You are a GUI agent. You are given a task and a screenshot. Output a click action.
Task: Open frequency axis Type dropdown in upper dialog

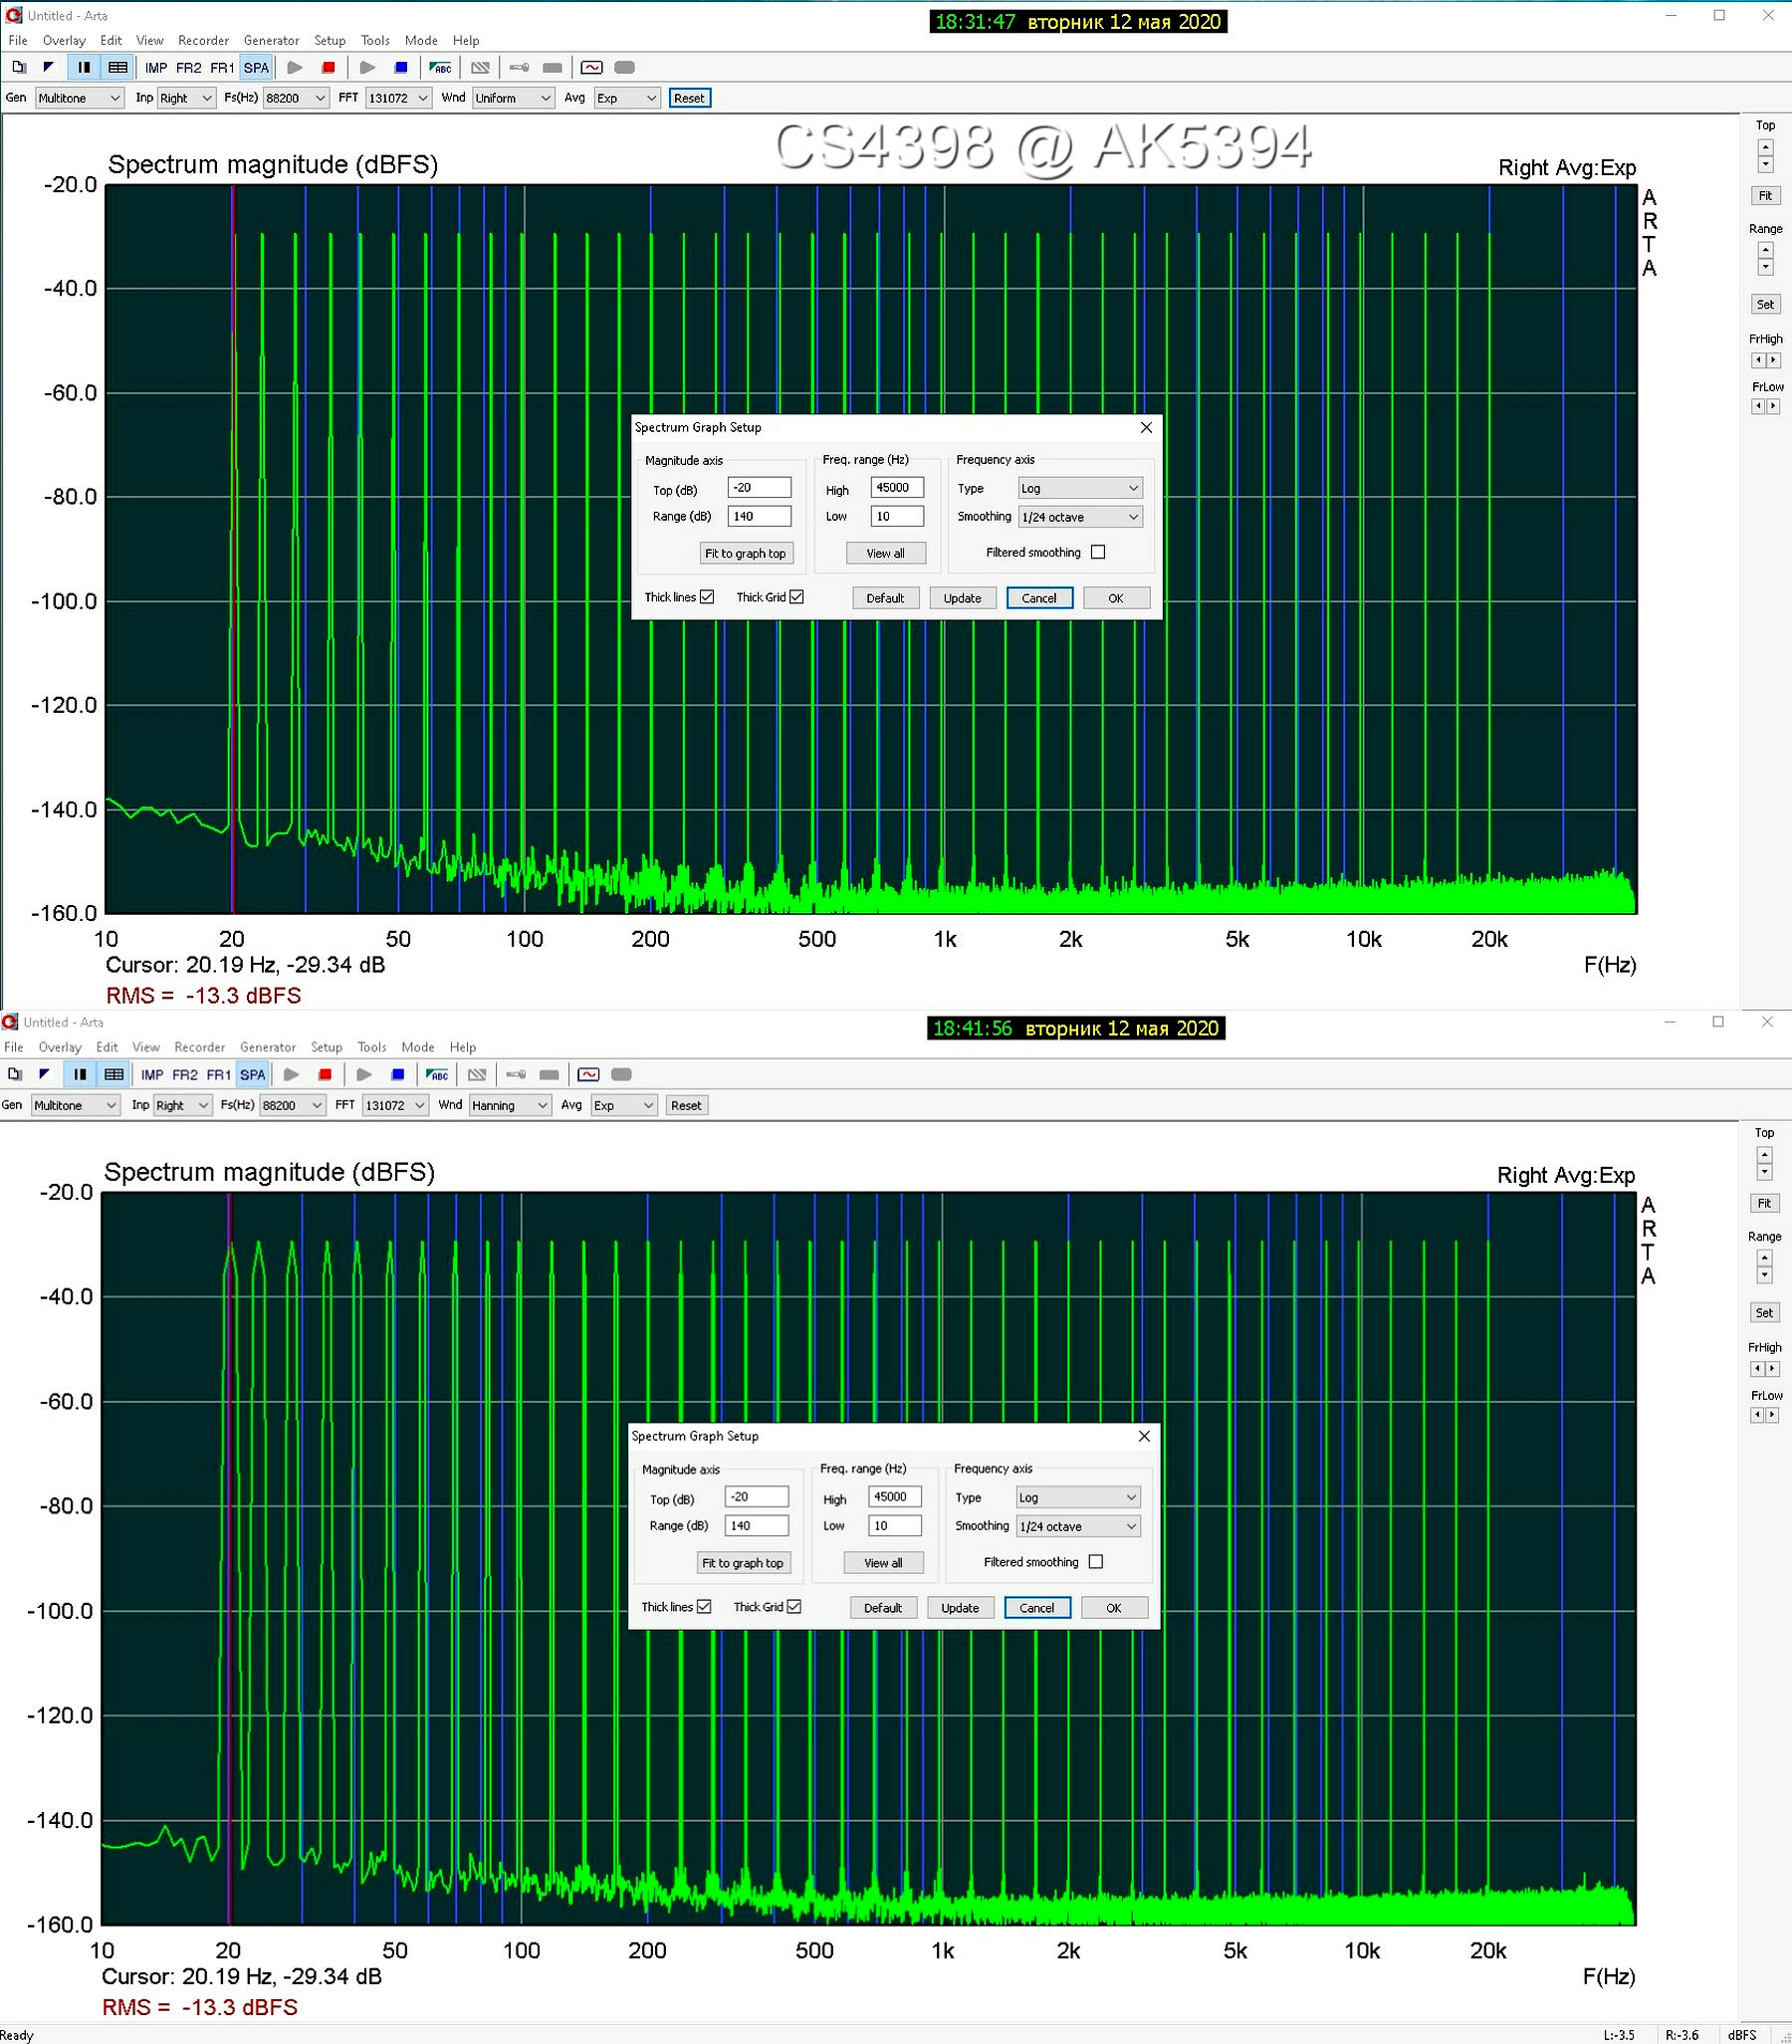click(1080, 488)
